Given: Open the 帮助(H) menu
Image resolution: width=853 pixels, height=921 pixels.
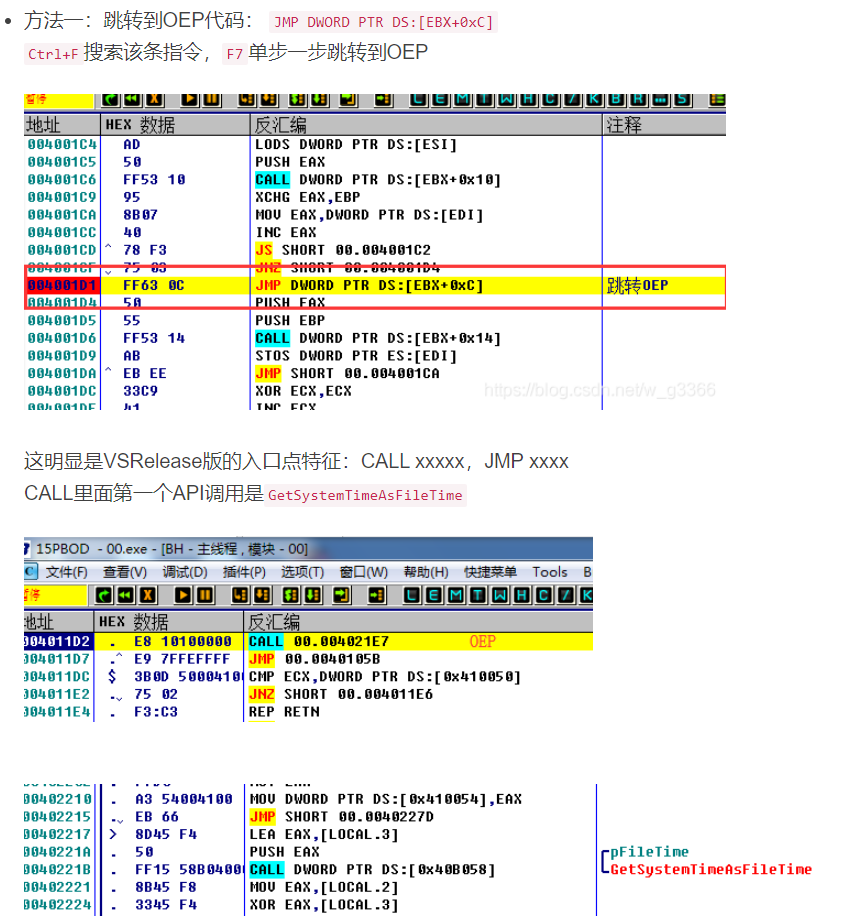Looking at the screenshot, I should coord(426,572).
